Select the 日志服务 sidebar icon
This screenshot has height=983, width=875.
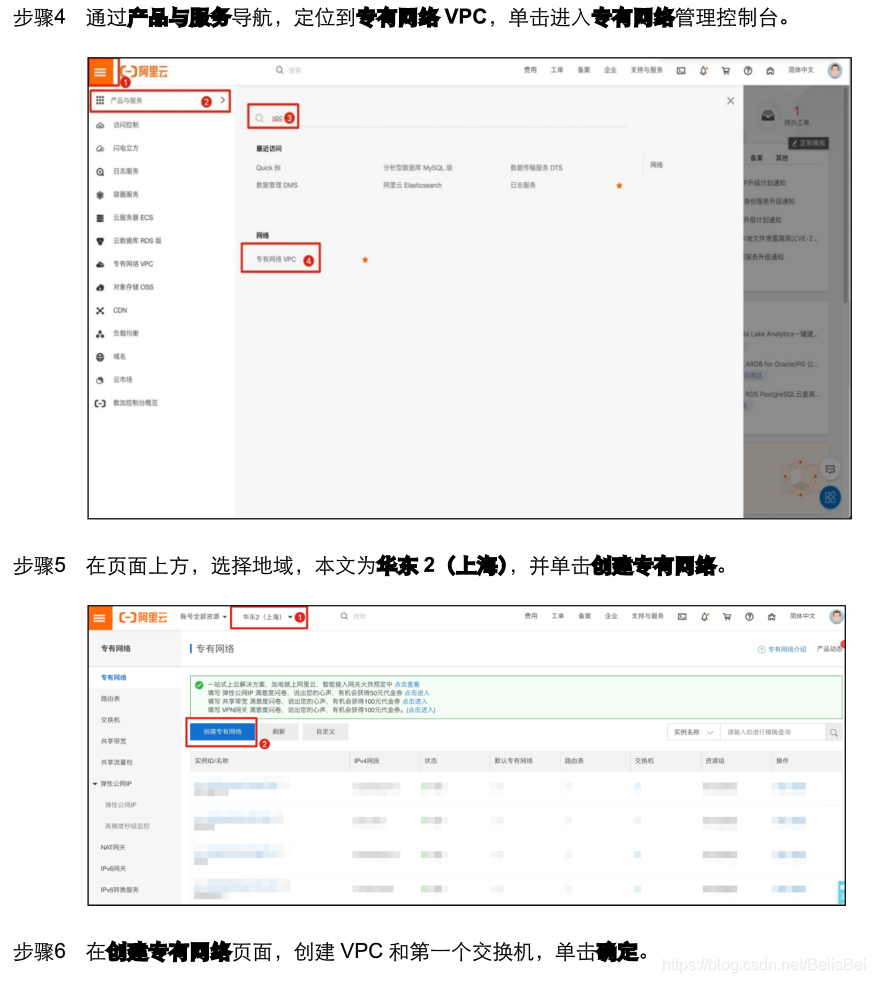click(x=100, y=172)
